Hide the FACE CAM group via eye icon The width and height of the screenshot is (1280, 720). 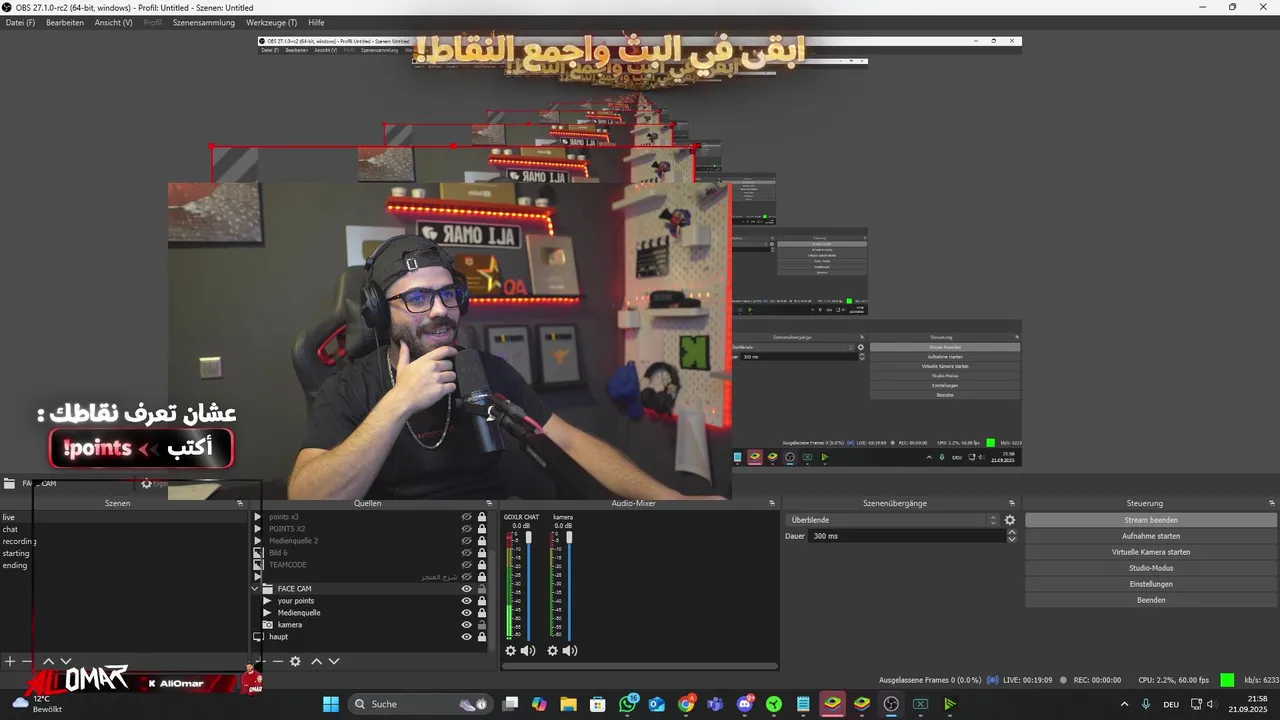click(x=466, y=589)
